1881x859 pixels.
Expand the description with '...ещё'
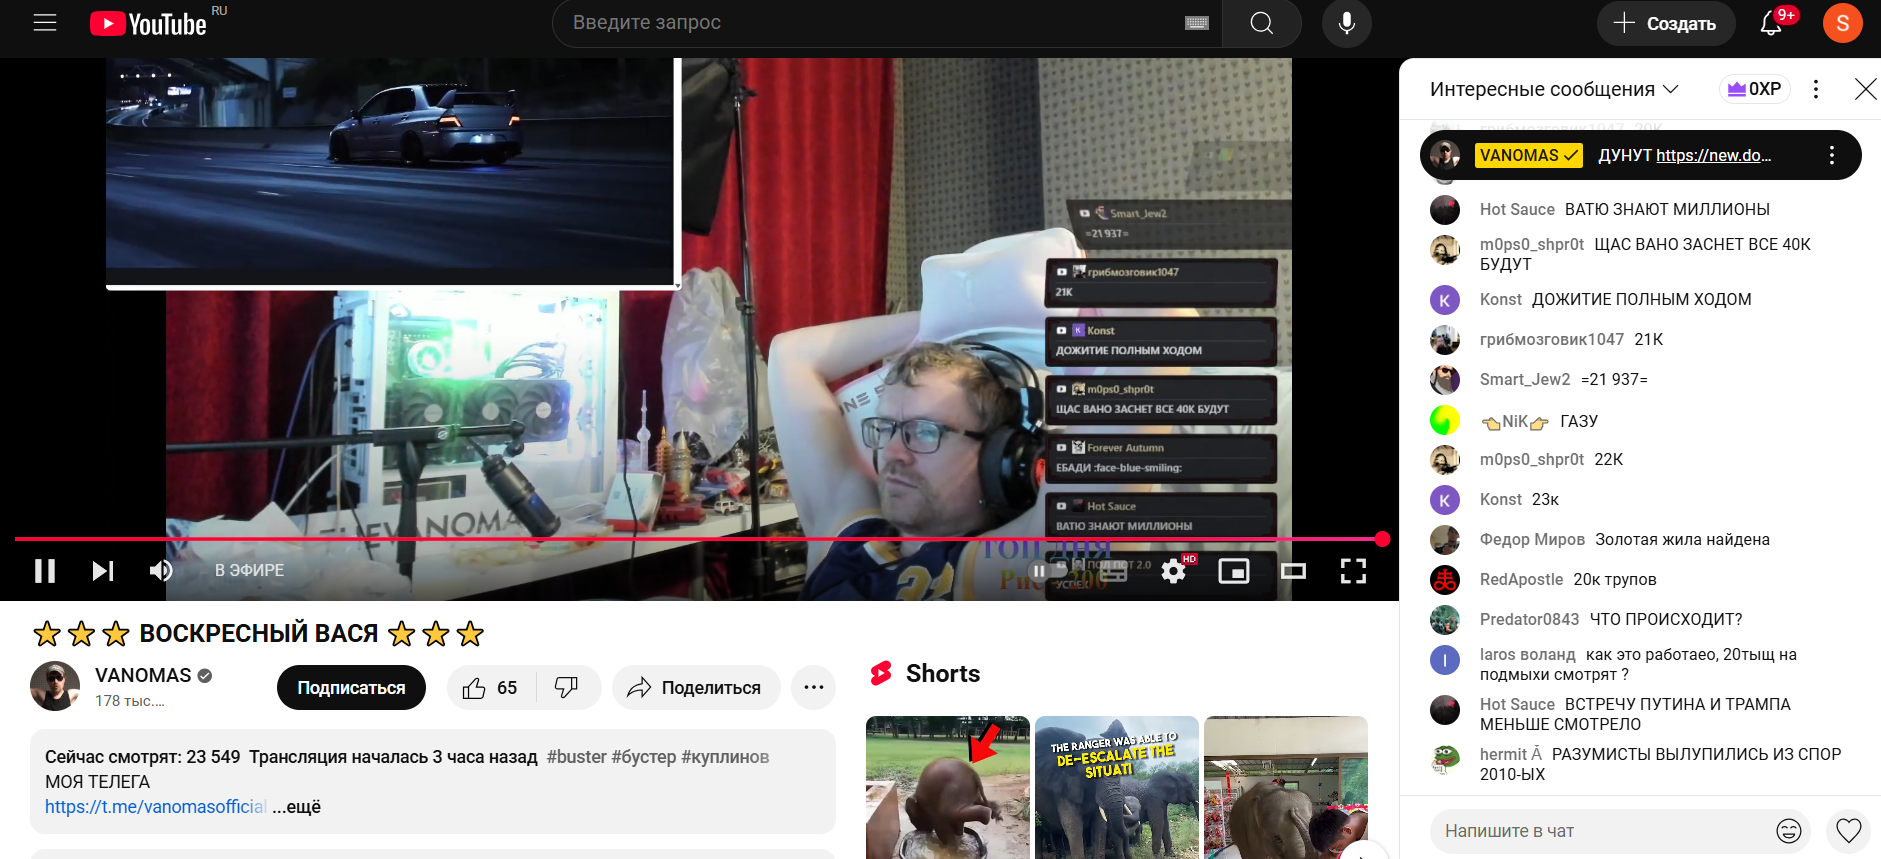pos(297,807)
